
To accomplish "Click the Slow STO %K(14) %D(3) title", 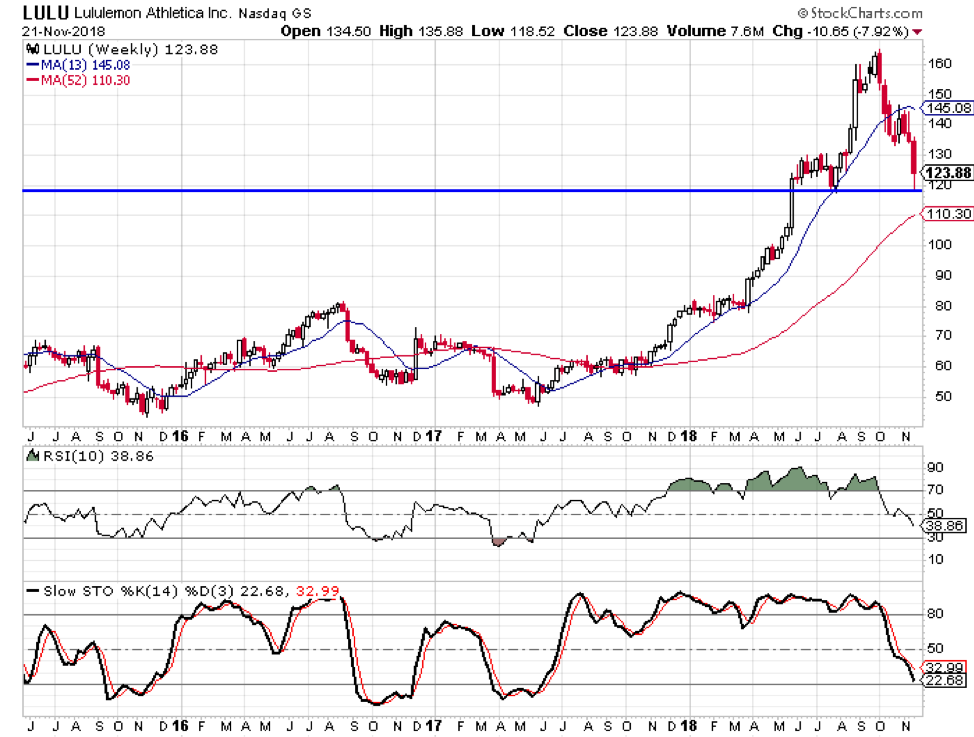I will point(139,591).
